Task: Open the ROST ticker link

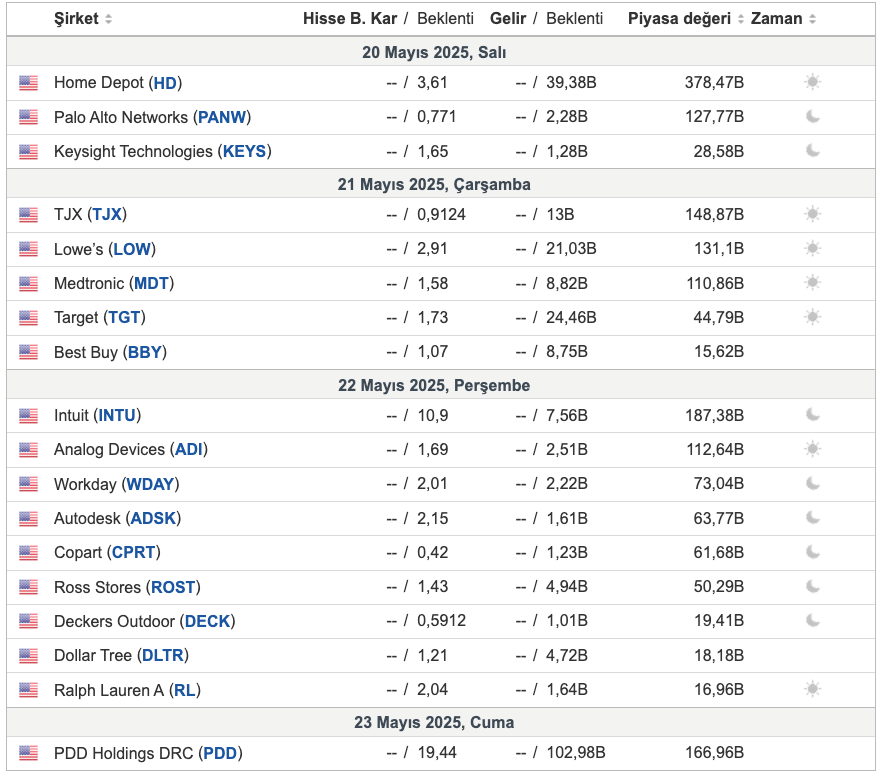Action: (x=173, y=587)
